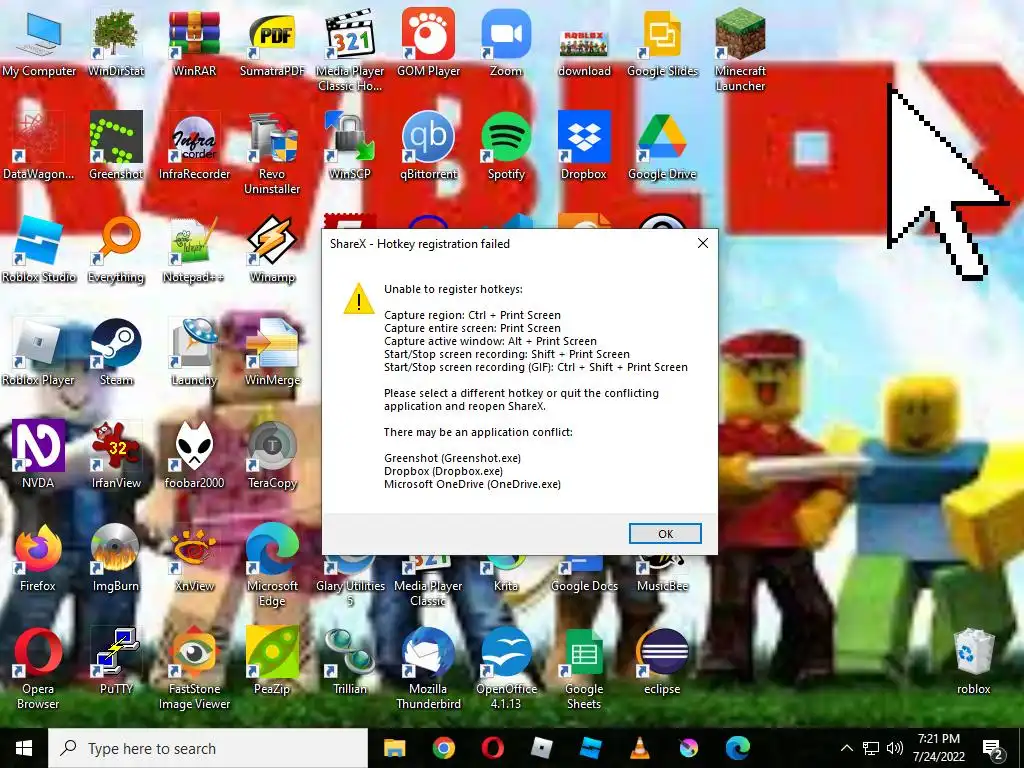The height and width of the screenshot is (768, 1024).
Task: Select the Mozilla Thunderbird desktop icon
Action: click(428, 668)
